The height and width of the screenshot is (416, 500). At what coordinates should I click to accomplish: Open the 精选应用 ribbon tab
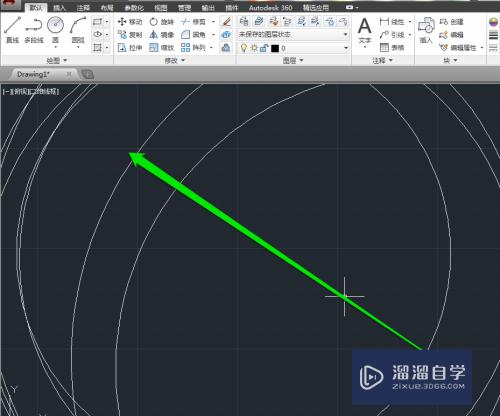tap(316, 7)
